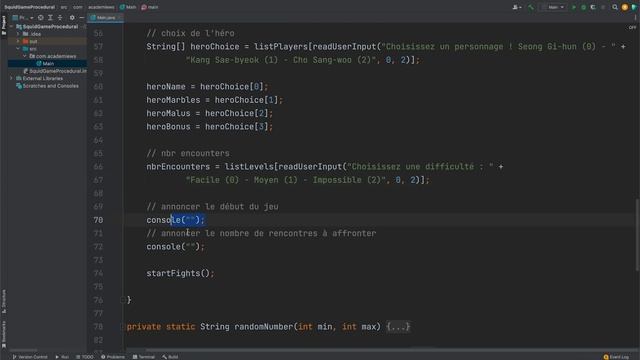The width and height of the screenshot is (640, 360).
Task: Run with coverage using the shield icon
Action: [593, 7]
